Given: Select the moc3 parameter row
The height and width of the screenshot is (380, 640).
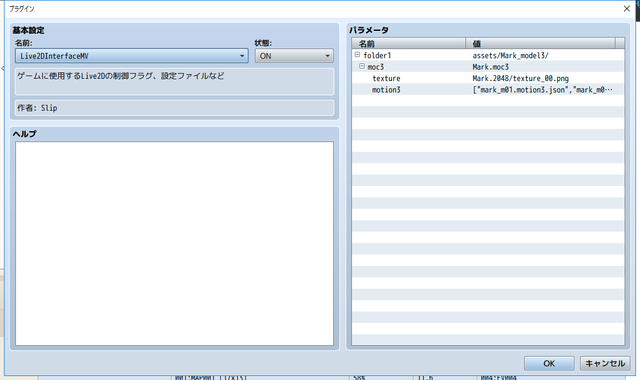Looking at the screenshot, I should [x=488, y=67].
